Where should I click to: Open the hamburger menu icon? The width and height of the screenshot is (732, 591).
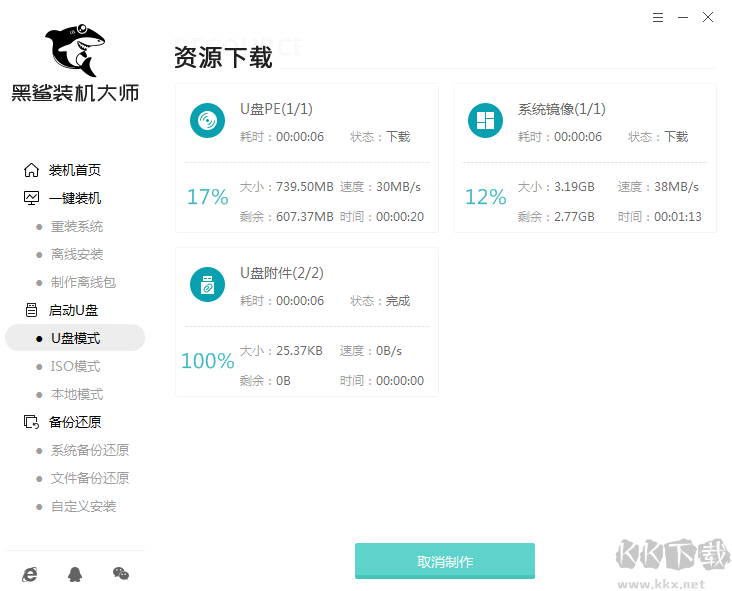pyautogui.click(x=658, y=18)
